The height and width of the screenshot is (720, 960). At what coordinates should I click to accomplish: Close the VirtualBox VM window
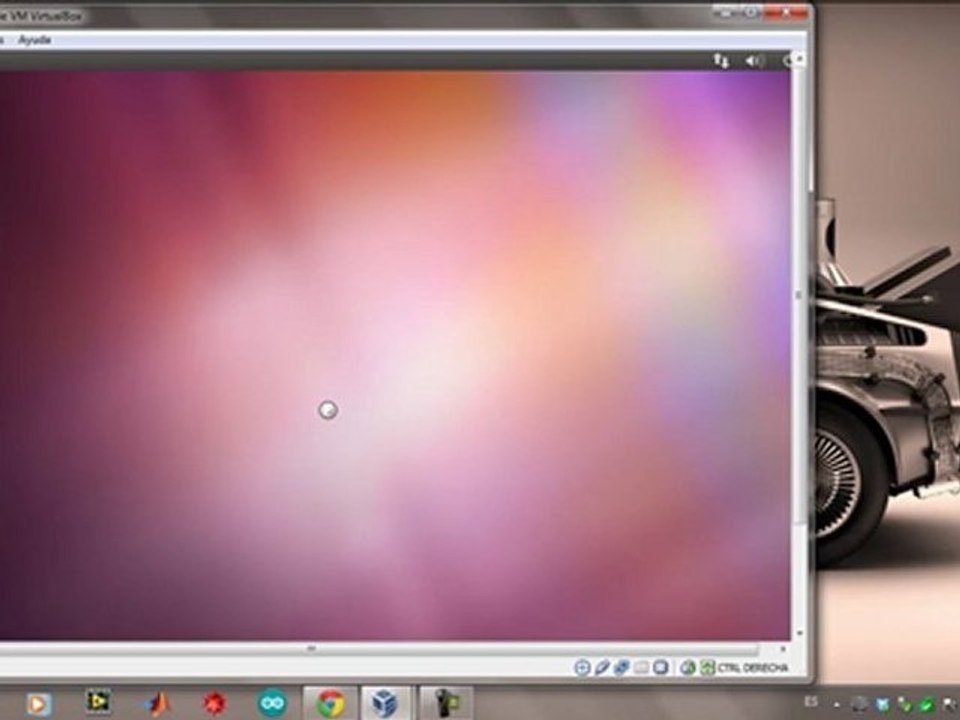pos(787,12)
